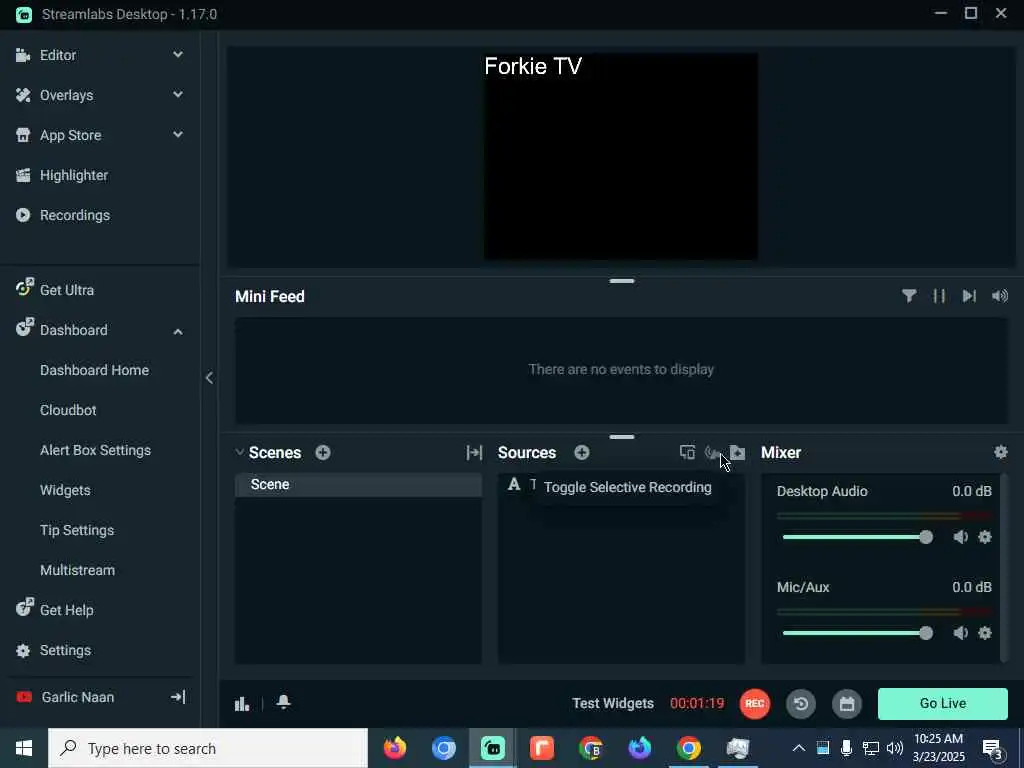The height and width of the screenshot is (768, 1024).
Task: Adjust the Mic/Aux volume slider
Action: (857, 633)
